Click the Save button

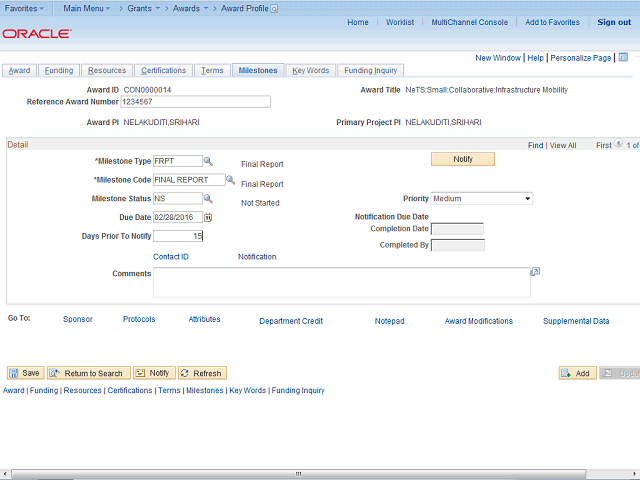point(25,373)
